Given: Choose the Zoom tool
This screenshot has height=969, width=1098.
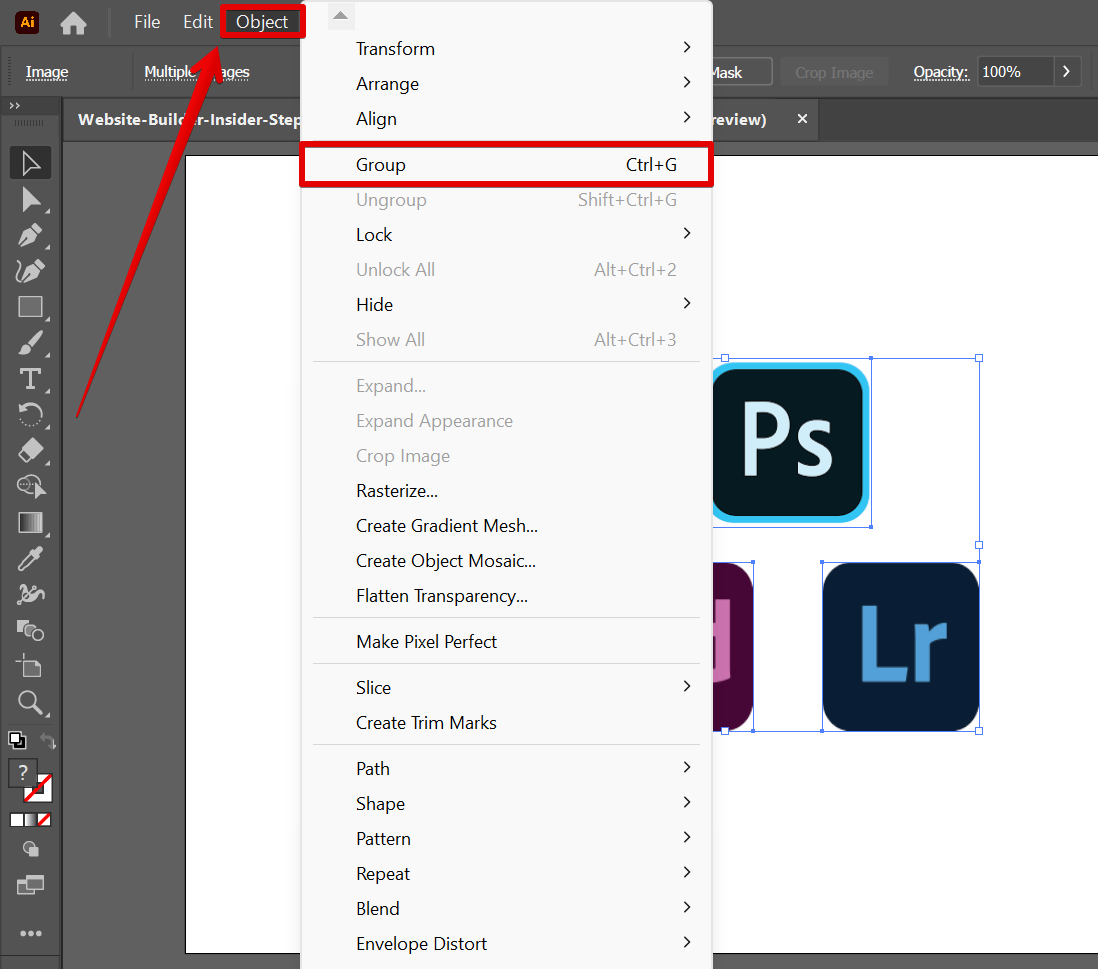Looking at the screenshot, I should (30, 702).
